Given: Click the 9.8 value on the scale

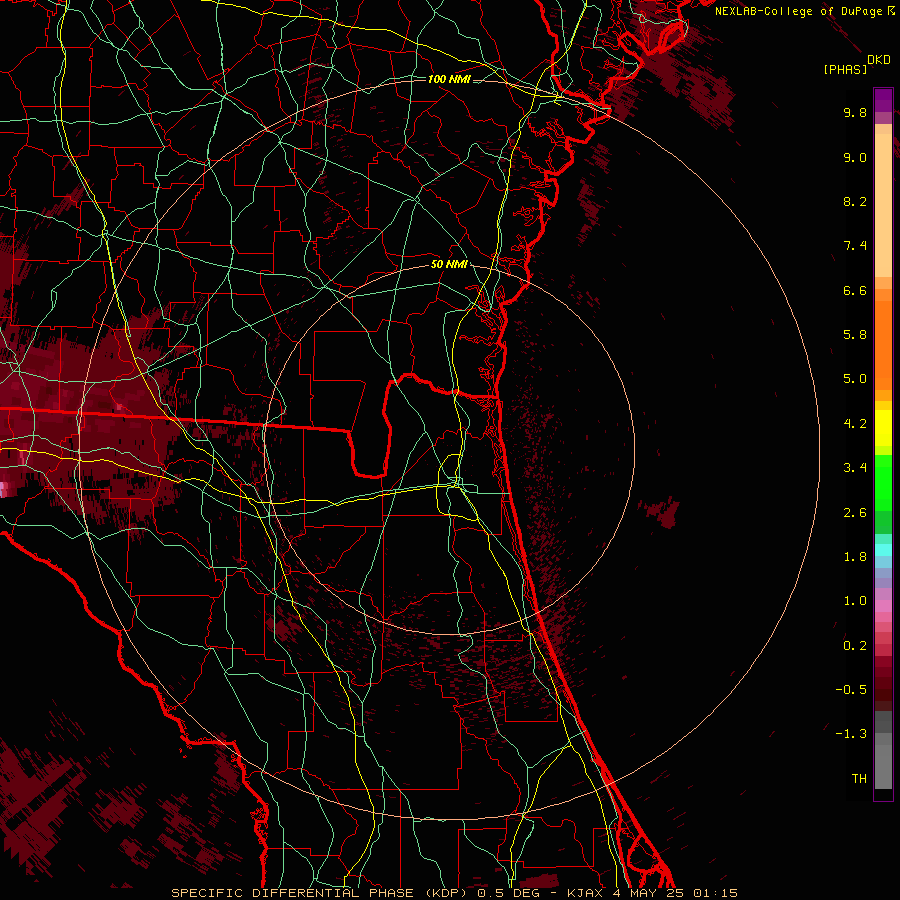Looking at the screenshot, I should pyautogui.click(x=855, y=112).
